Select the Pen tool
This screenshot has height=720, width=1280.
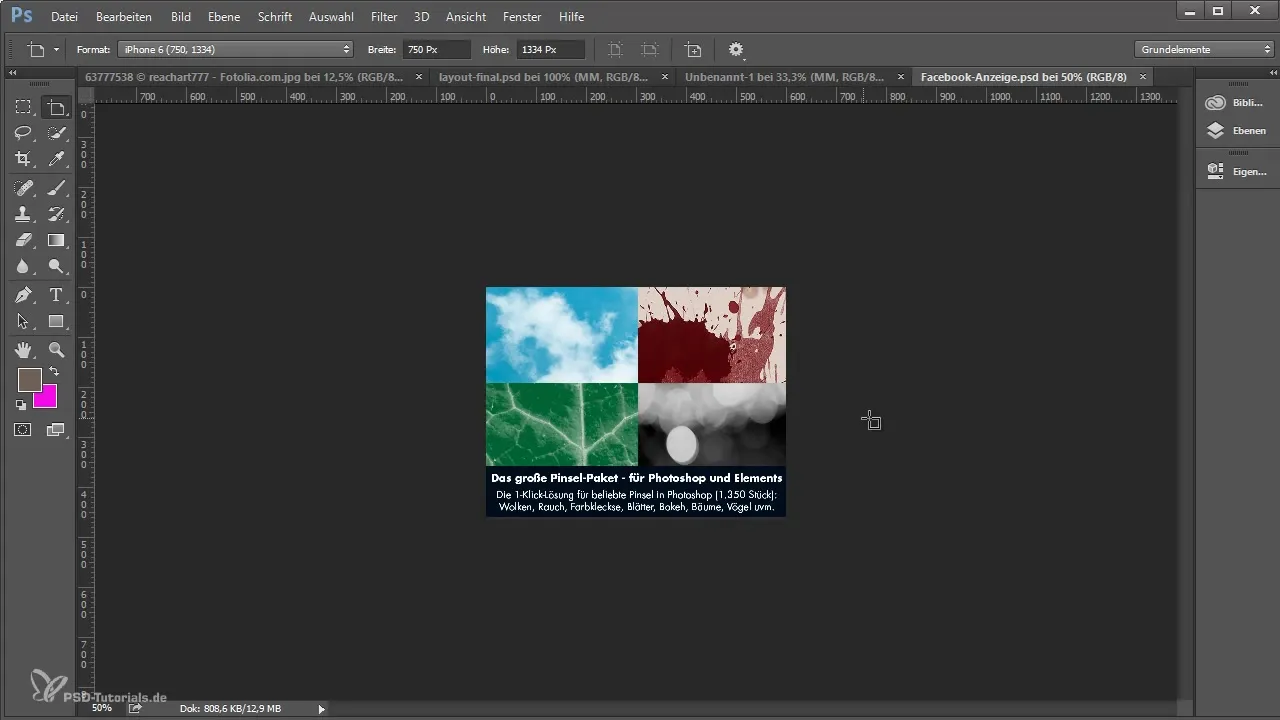(x=23, y=295)
